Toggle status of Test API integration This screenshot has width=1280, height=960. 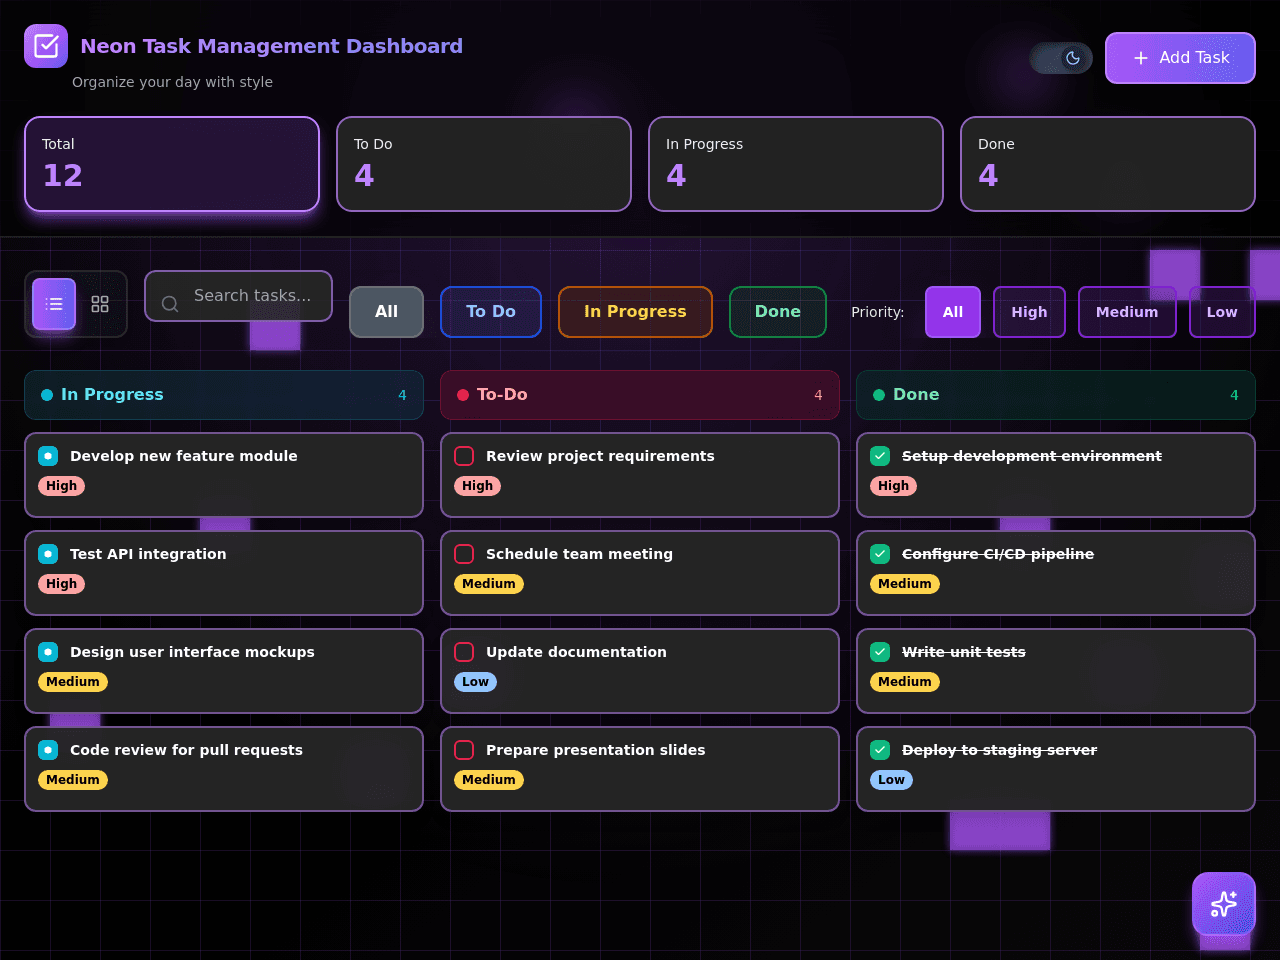[48, 554]
